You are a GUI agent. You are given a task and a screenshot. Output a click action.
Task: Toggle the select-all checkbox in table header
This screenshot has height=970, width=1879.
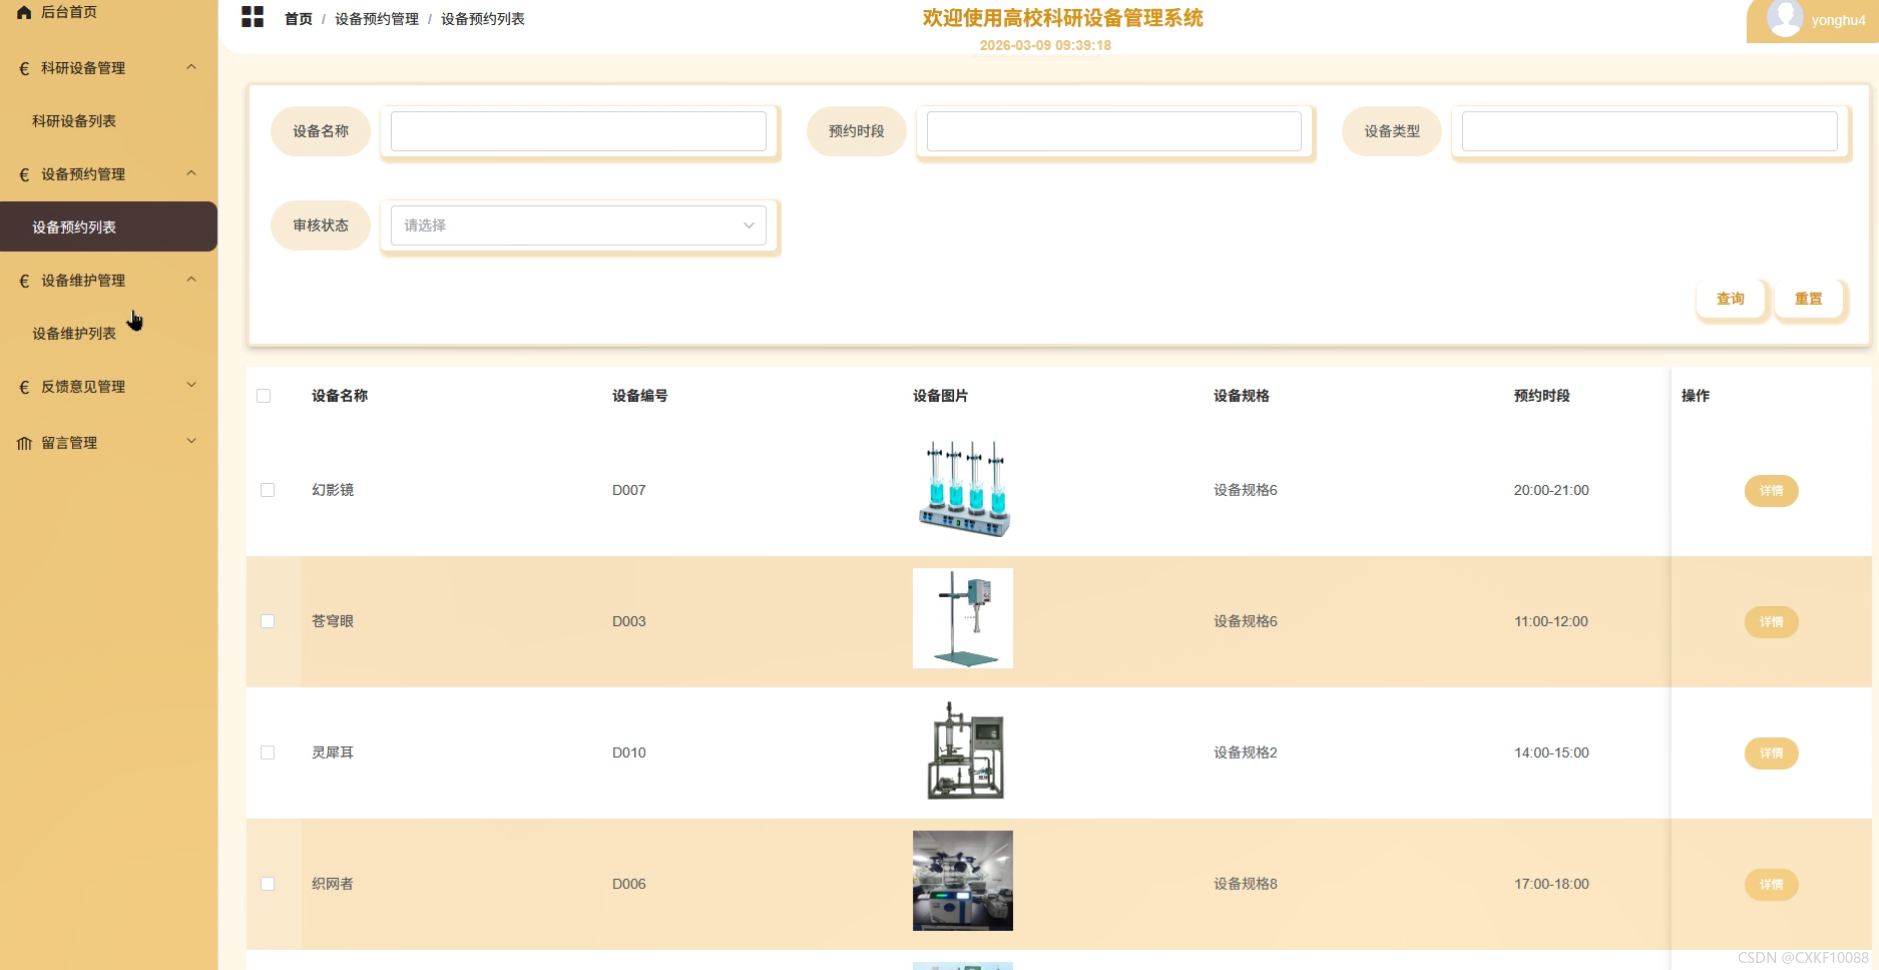[264, 396]
